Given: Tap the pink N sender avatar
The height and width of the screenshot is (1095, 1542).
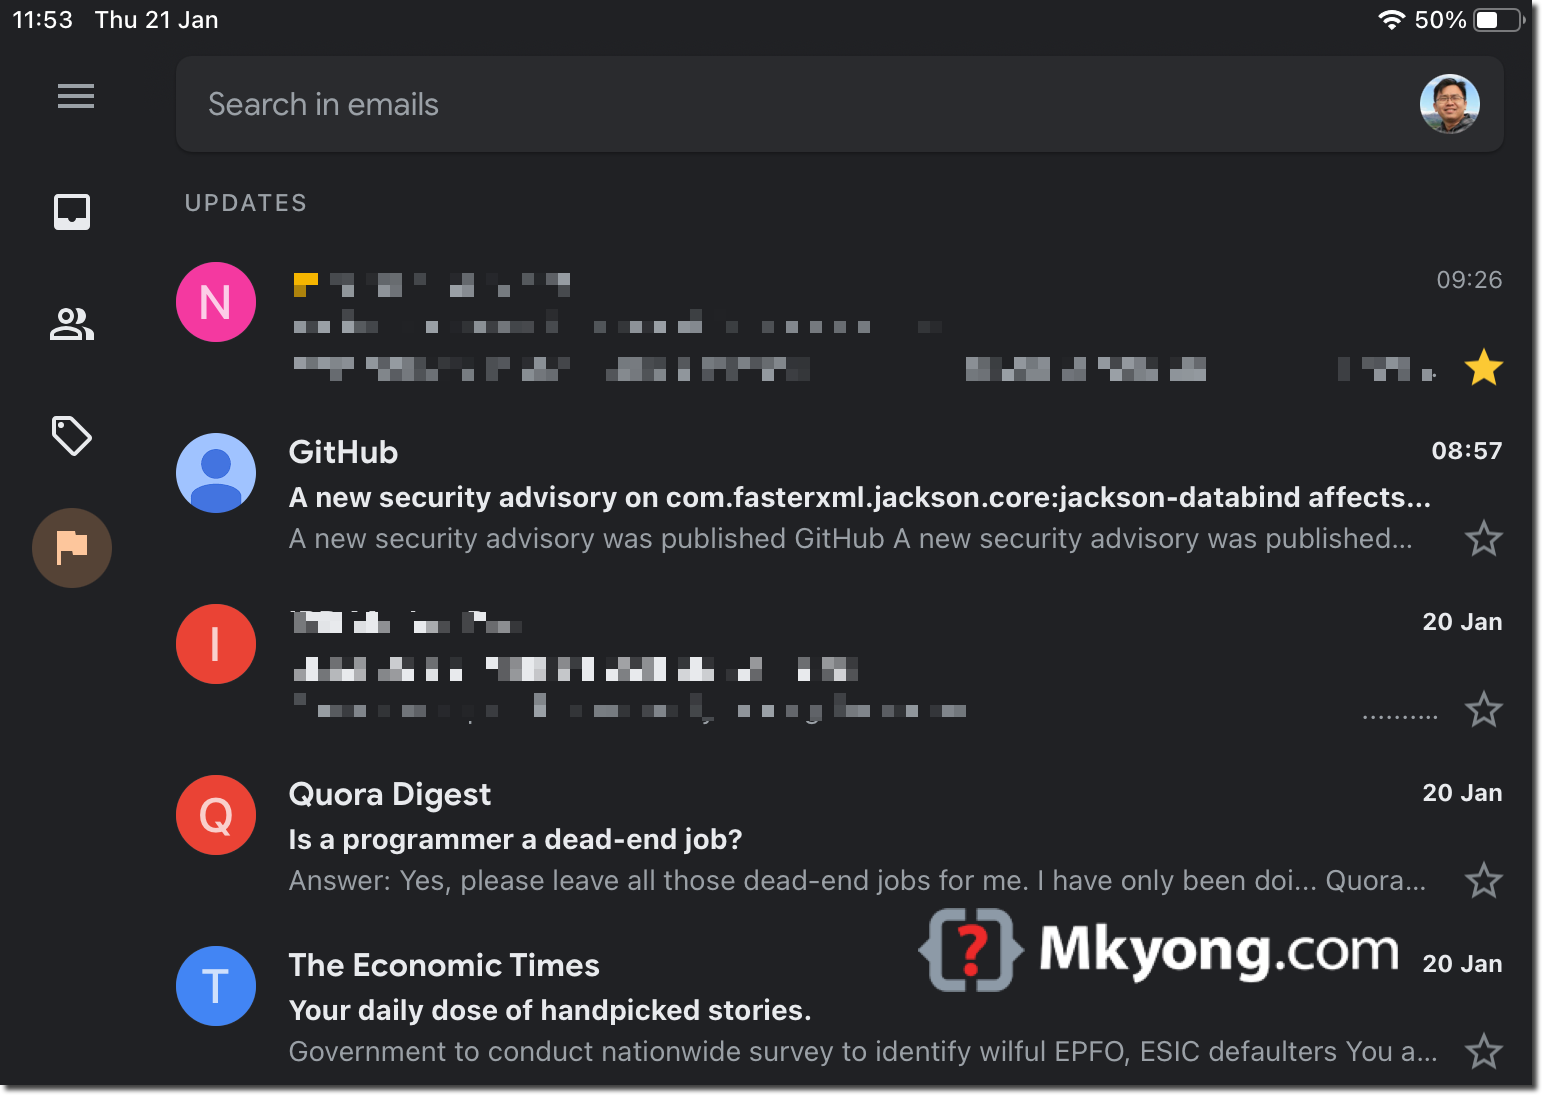Looking at the screenshot, I should click(216, 302).
